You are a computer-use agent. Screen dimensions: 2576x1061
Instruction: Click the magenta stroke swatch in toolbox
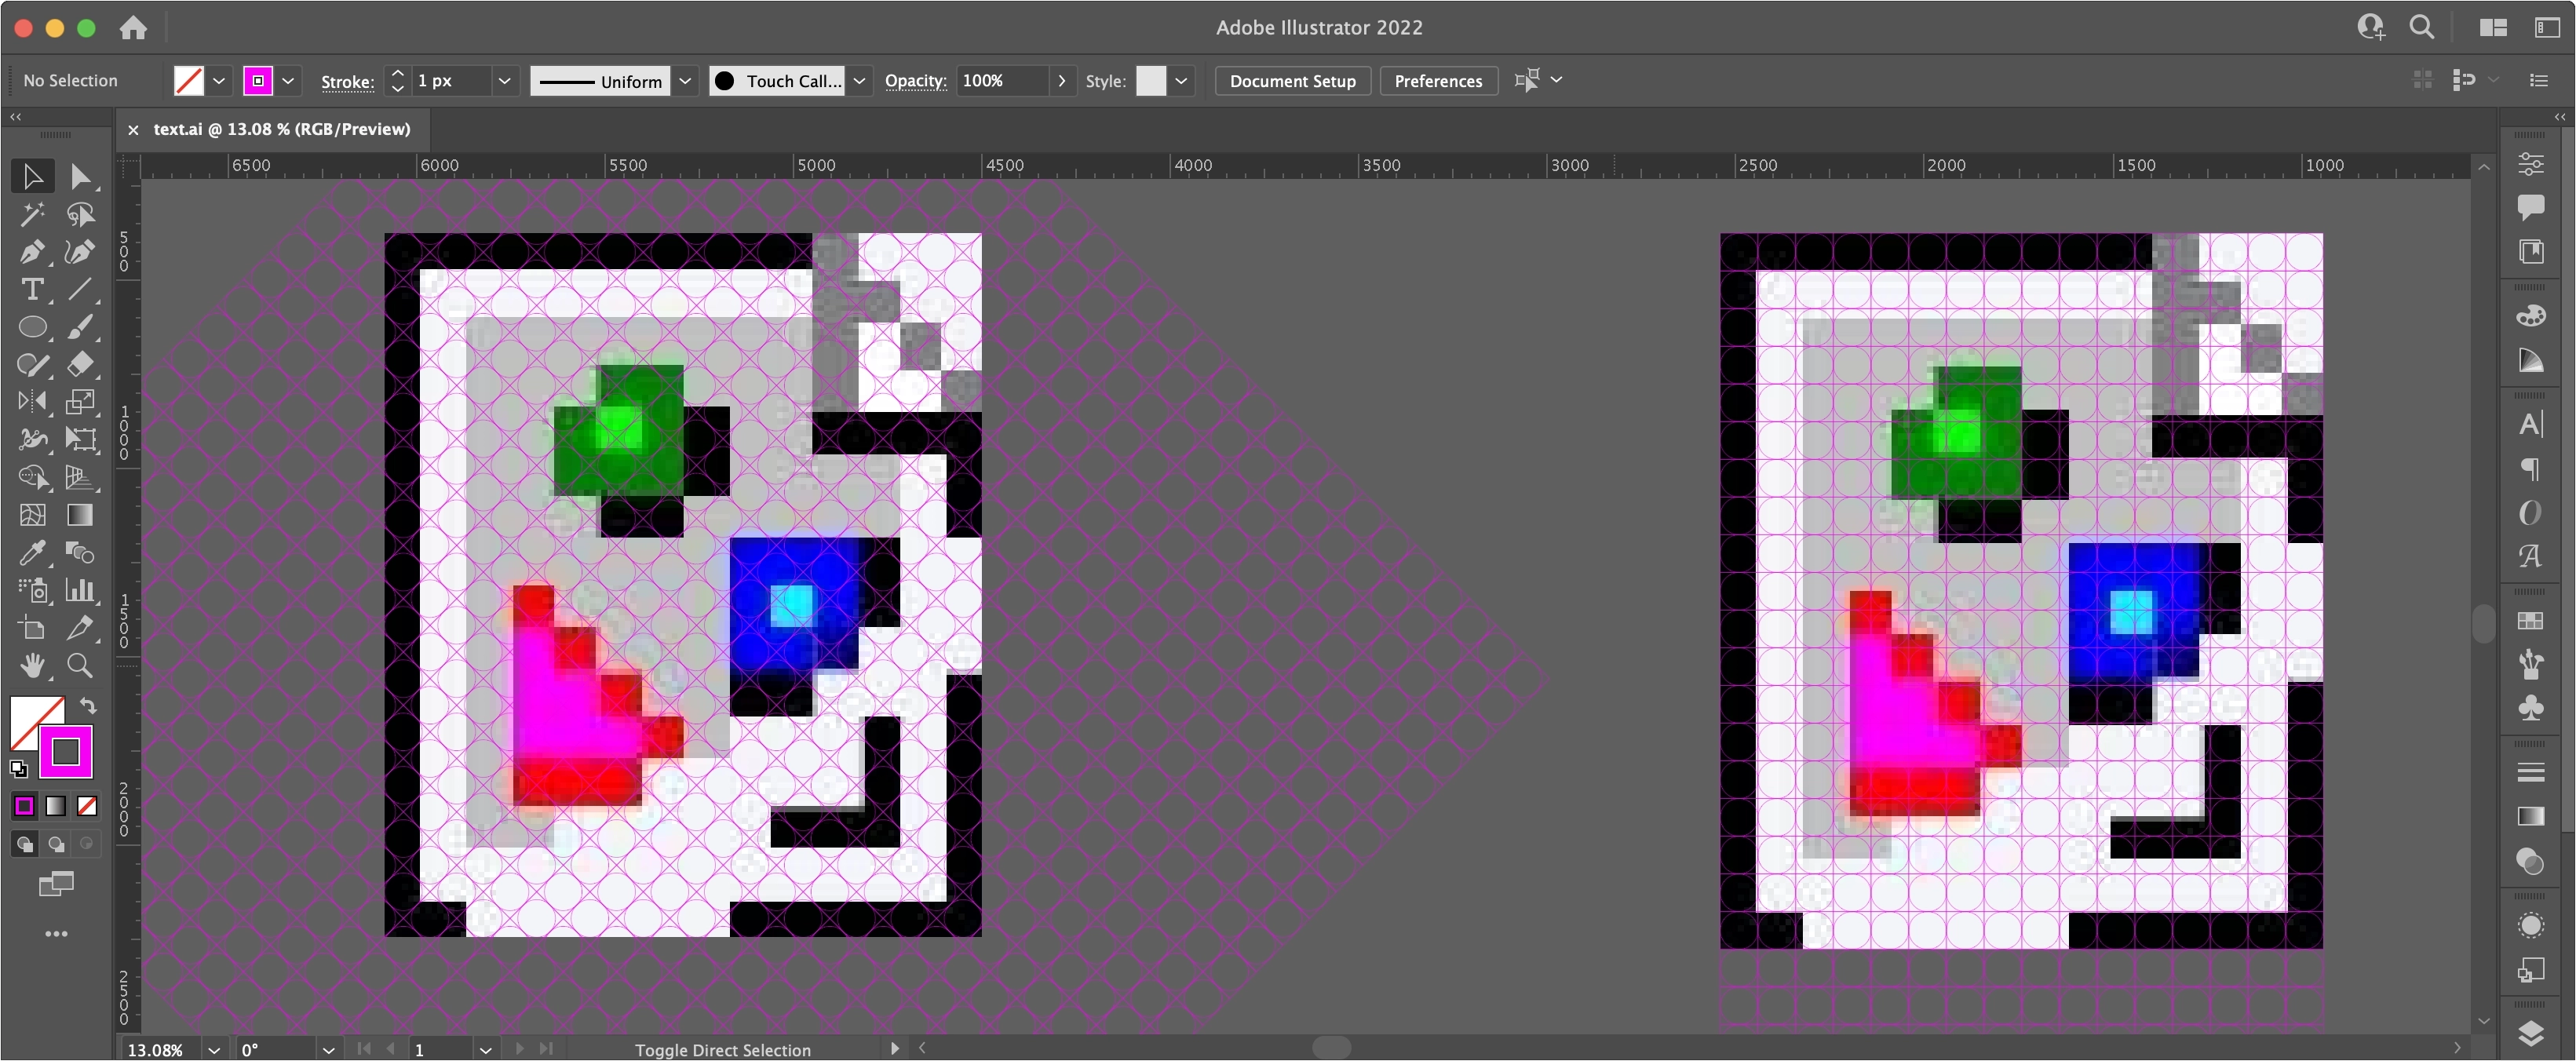pyautogui.click(x=66, y=751)
